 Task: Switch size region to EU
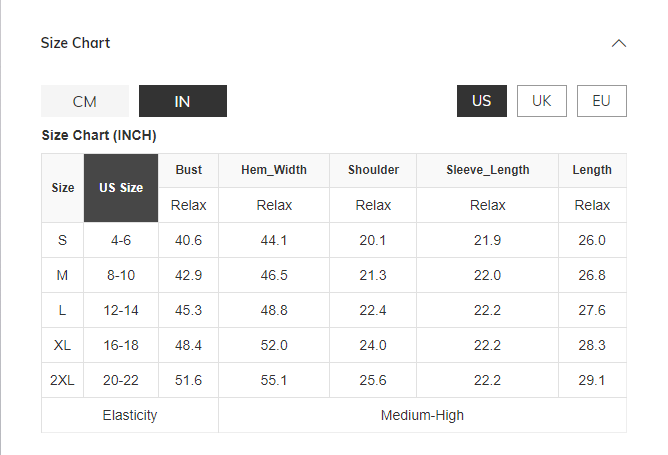pos(601,101)
